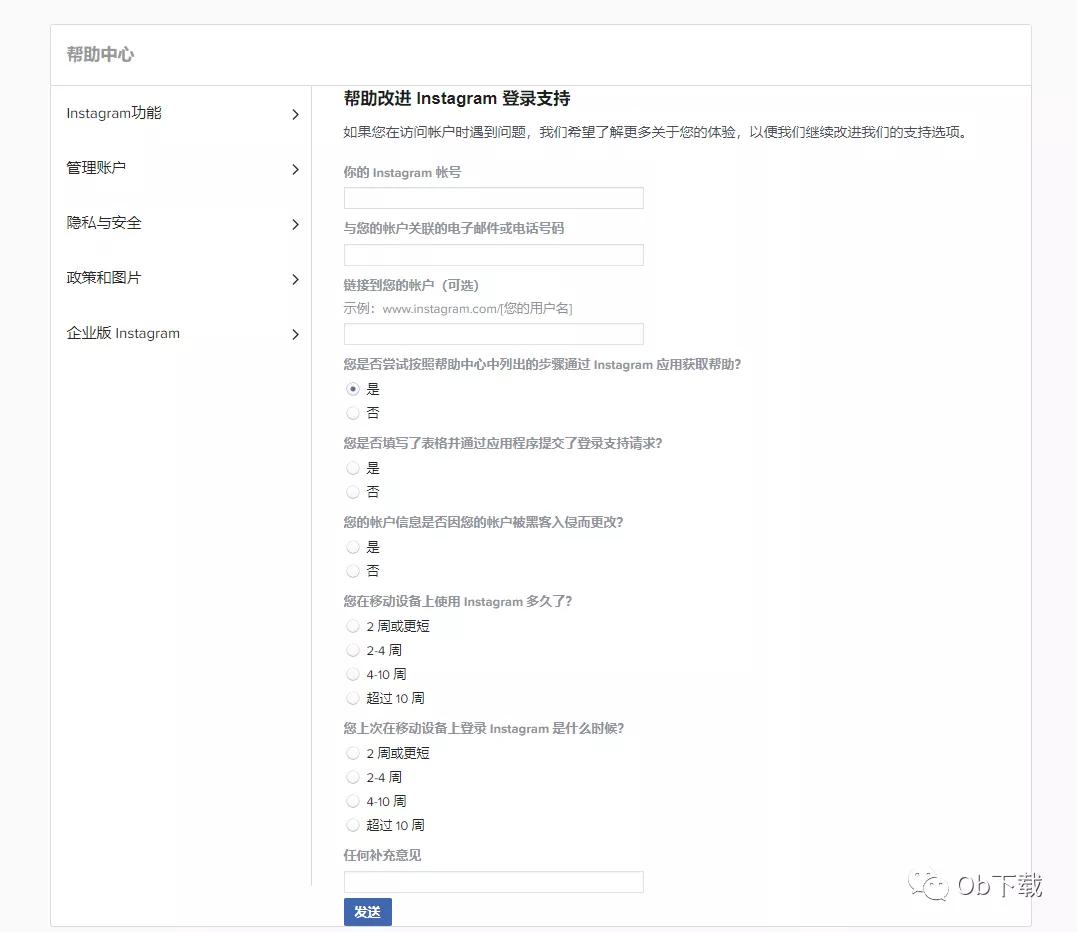Expand the 企业版 Instagram chevron
The image size is (1077, 932).
point(295,334)
